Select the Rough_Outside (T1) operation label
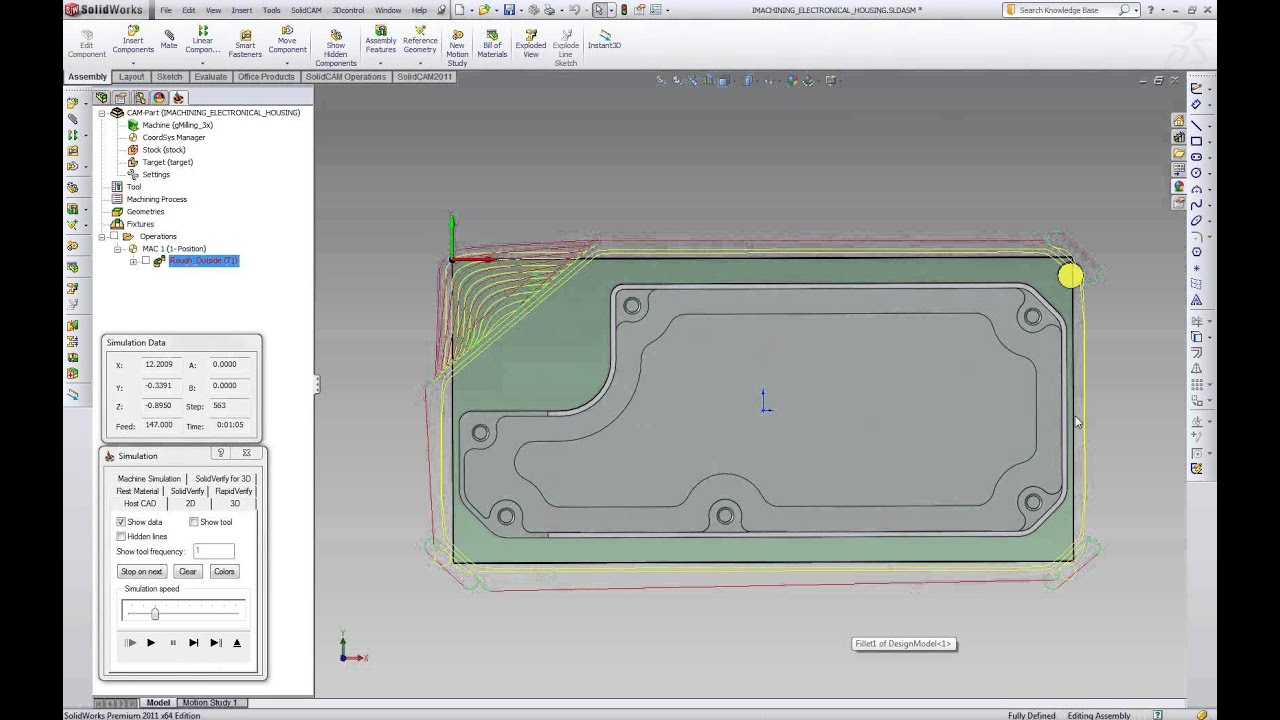 coord(204,261)
